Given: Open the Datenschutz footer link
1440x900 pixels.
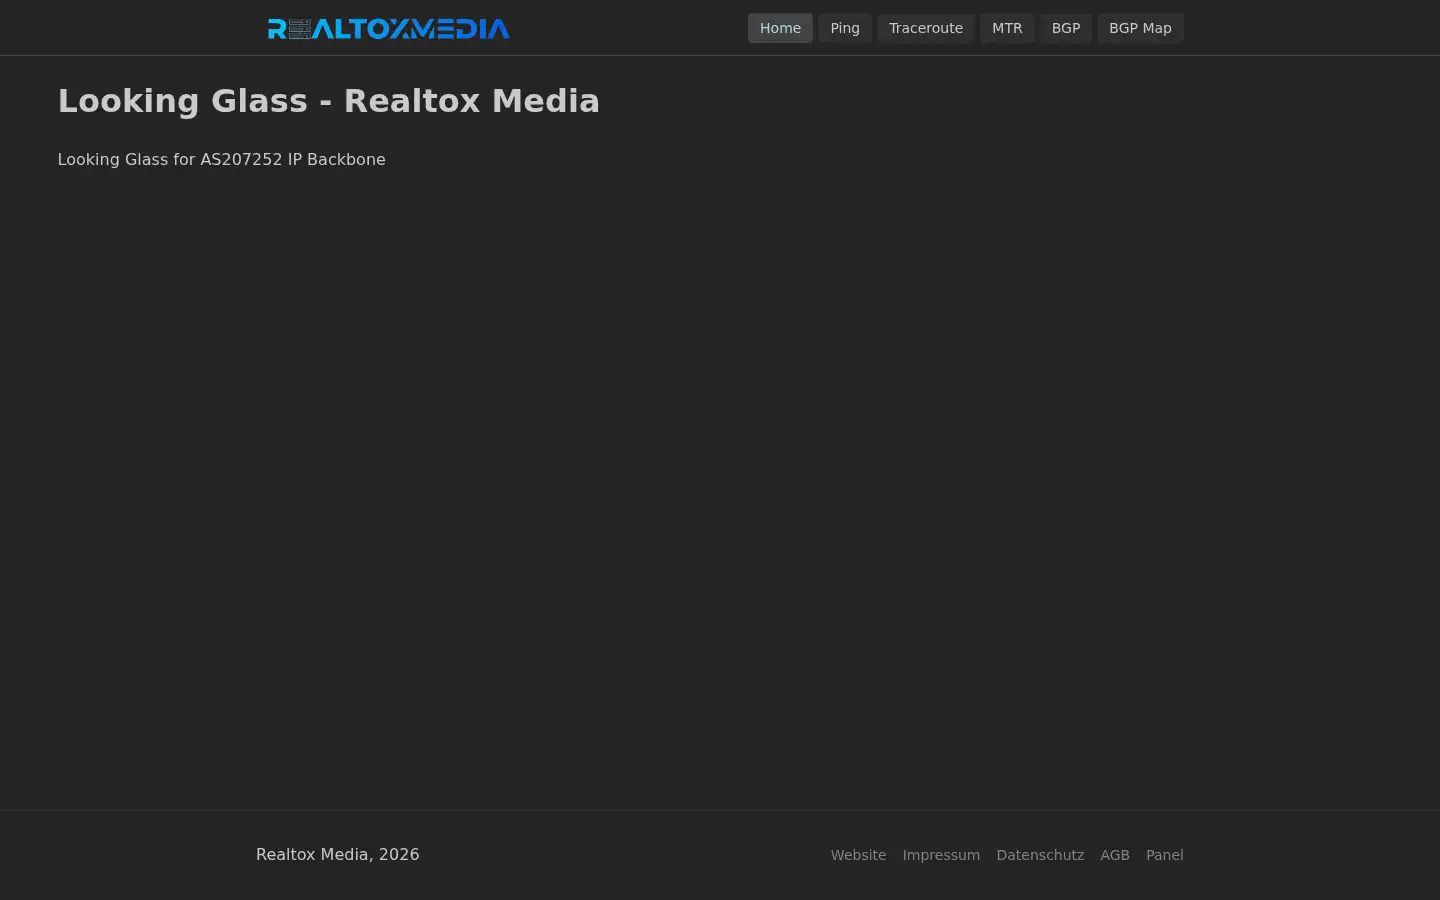Looking at the screenshot, I should 1040,855.
